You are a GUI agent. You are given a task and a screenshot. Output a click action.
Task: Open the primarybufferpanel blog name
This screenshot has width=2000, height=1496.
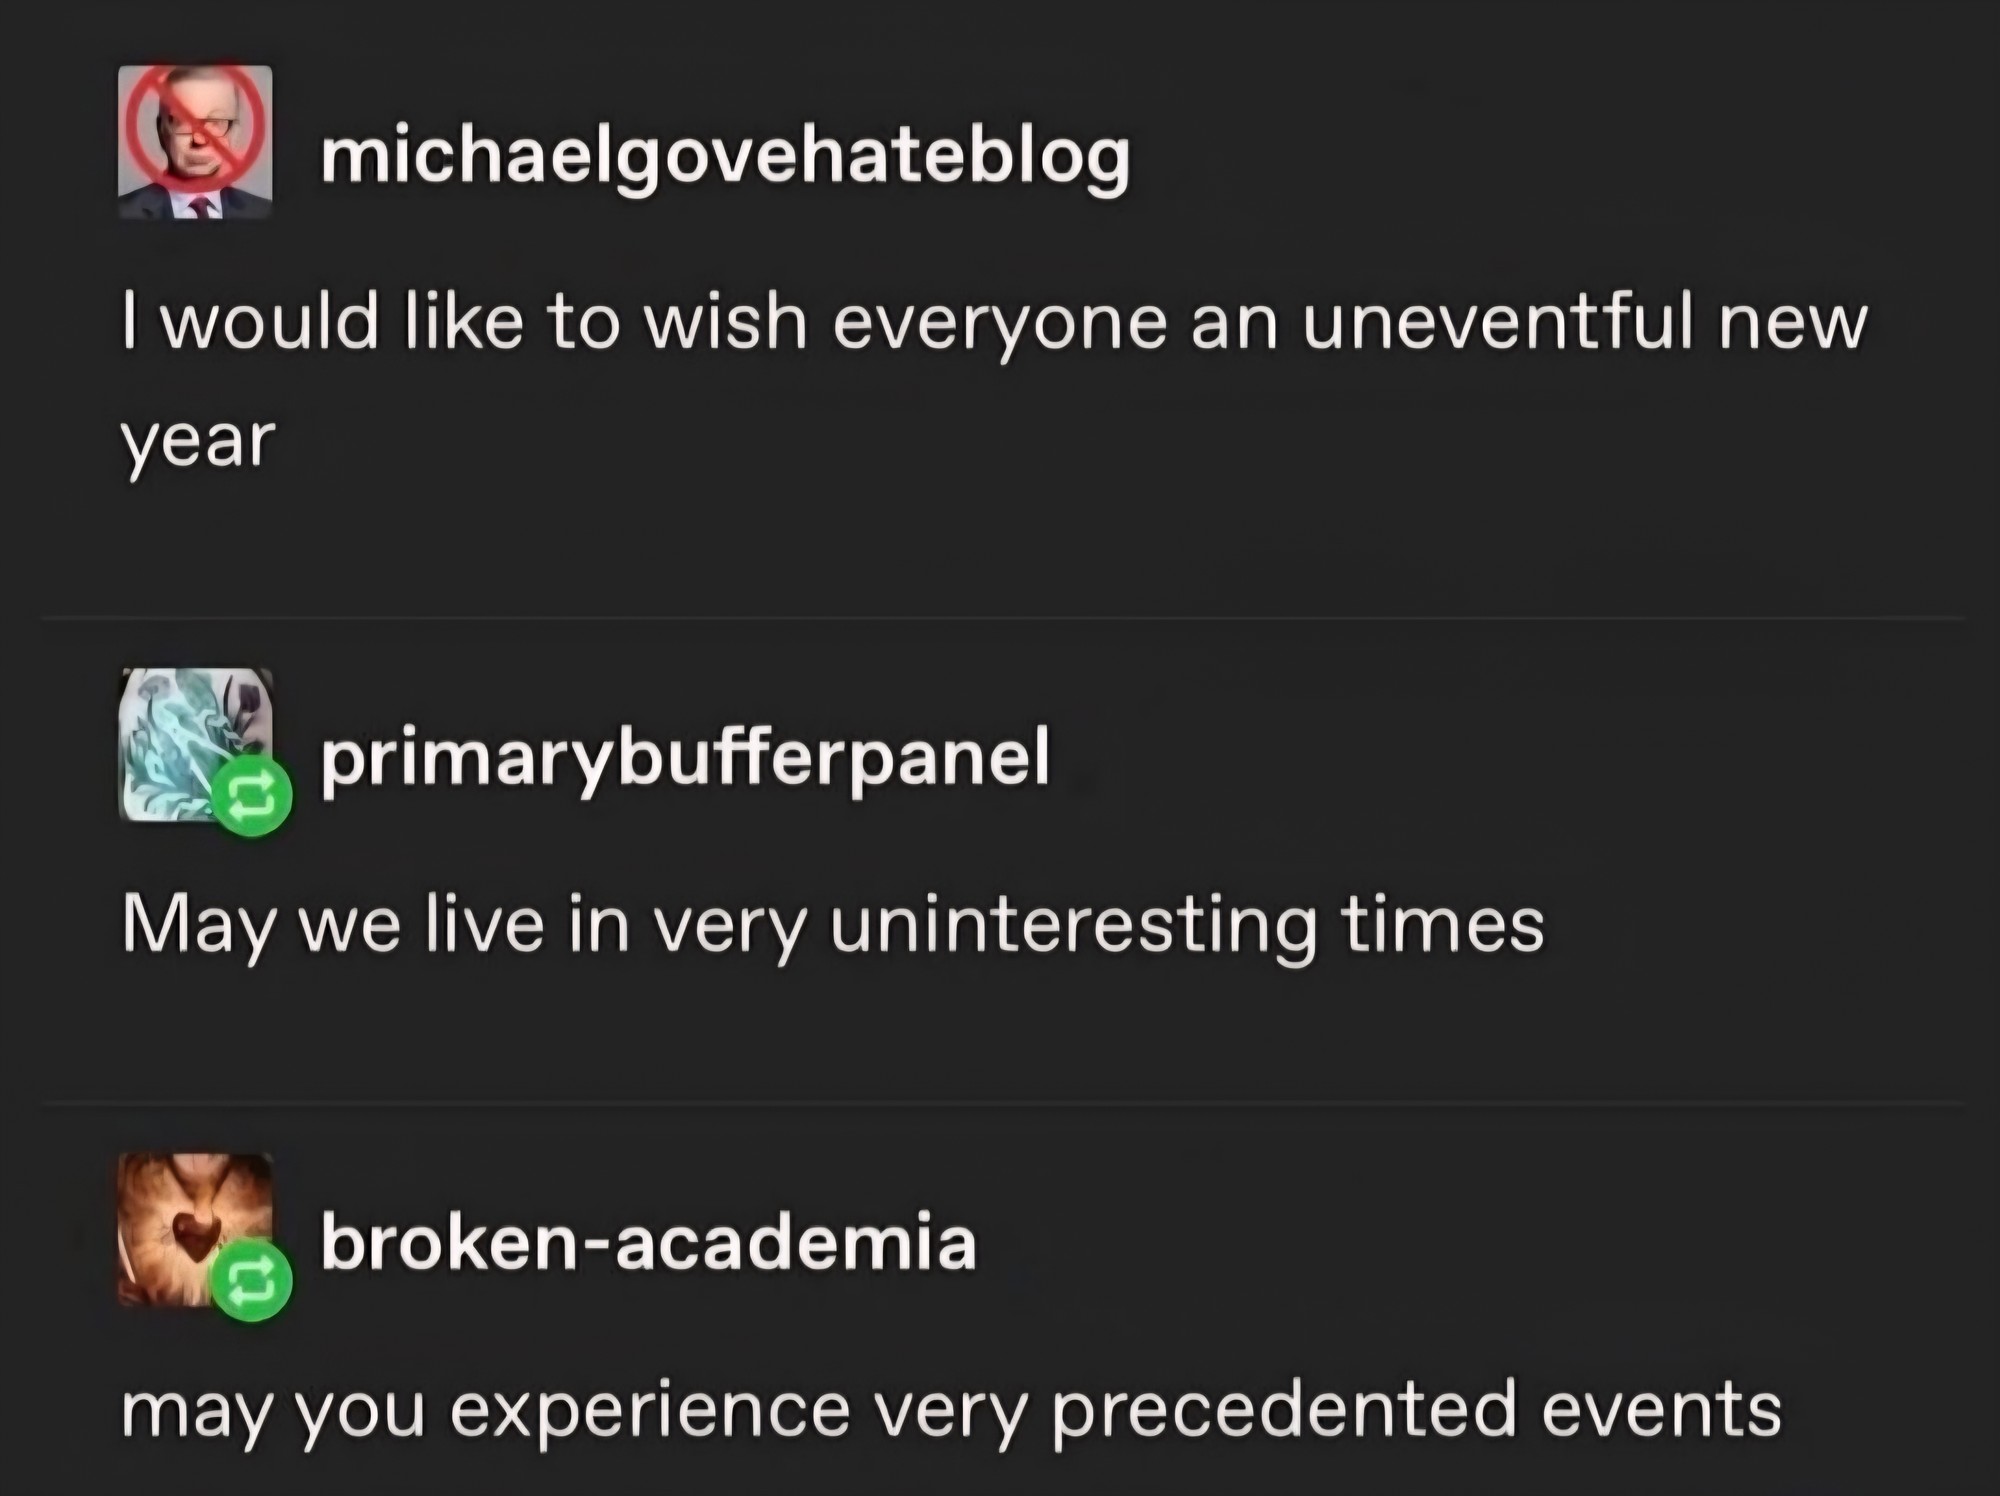coord(685,757)
